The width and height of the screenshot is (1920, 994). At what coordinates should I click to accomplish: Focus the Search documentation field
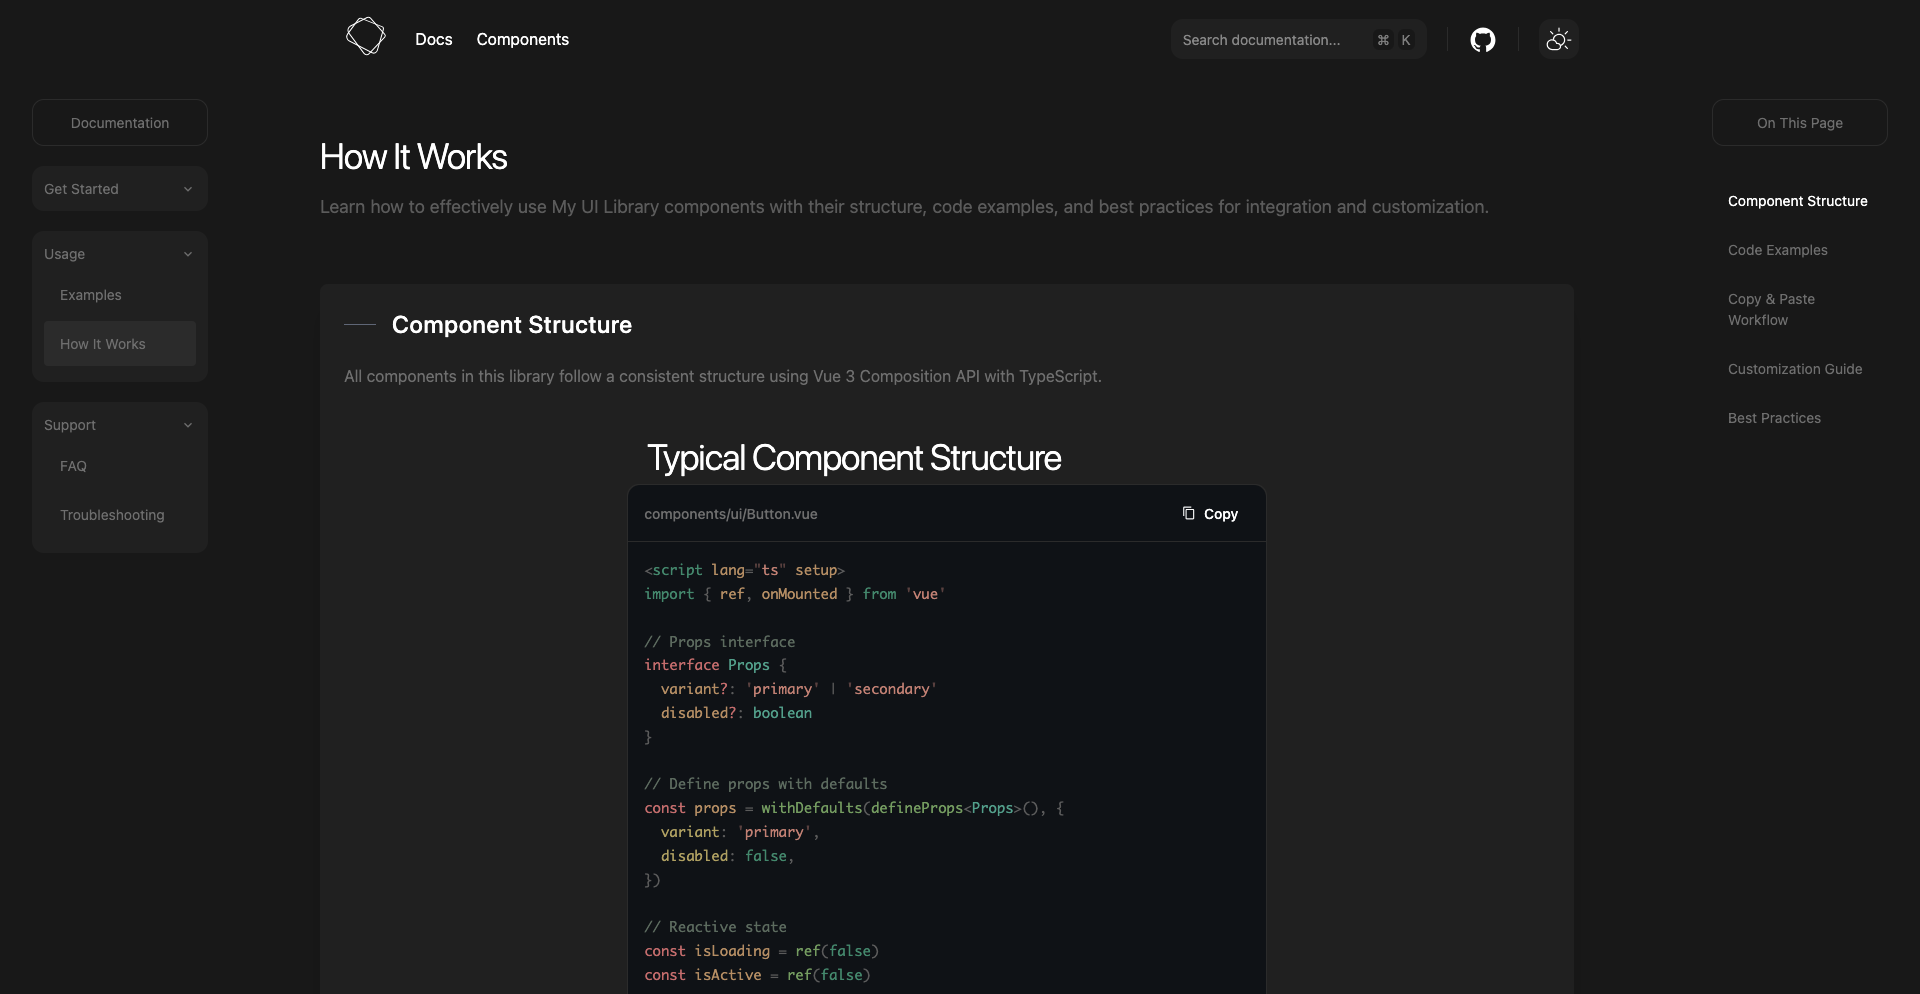click(x=1298, y=40)
